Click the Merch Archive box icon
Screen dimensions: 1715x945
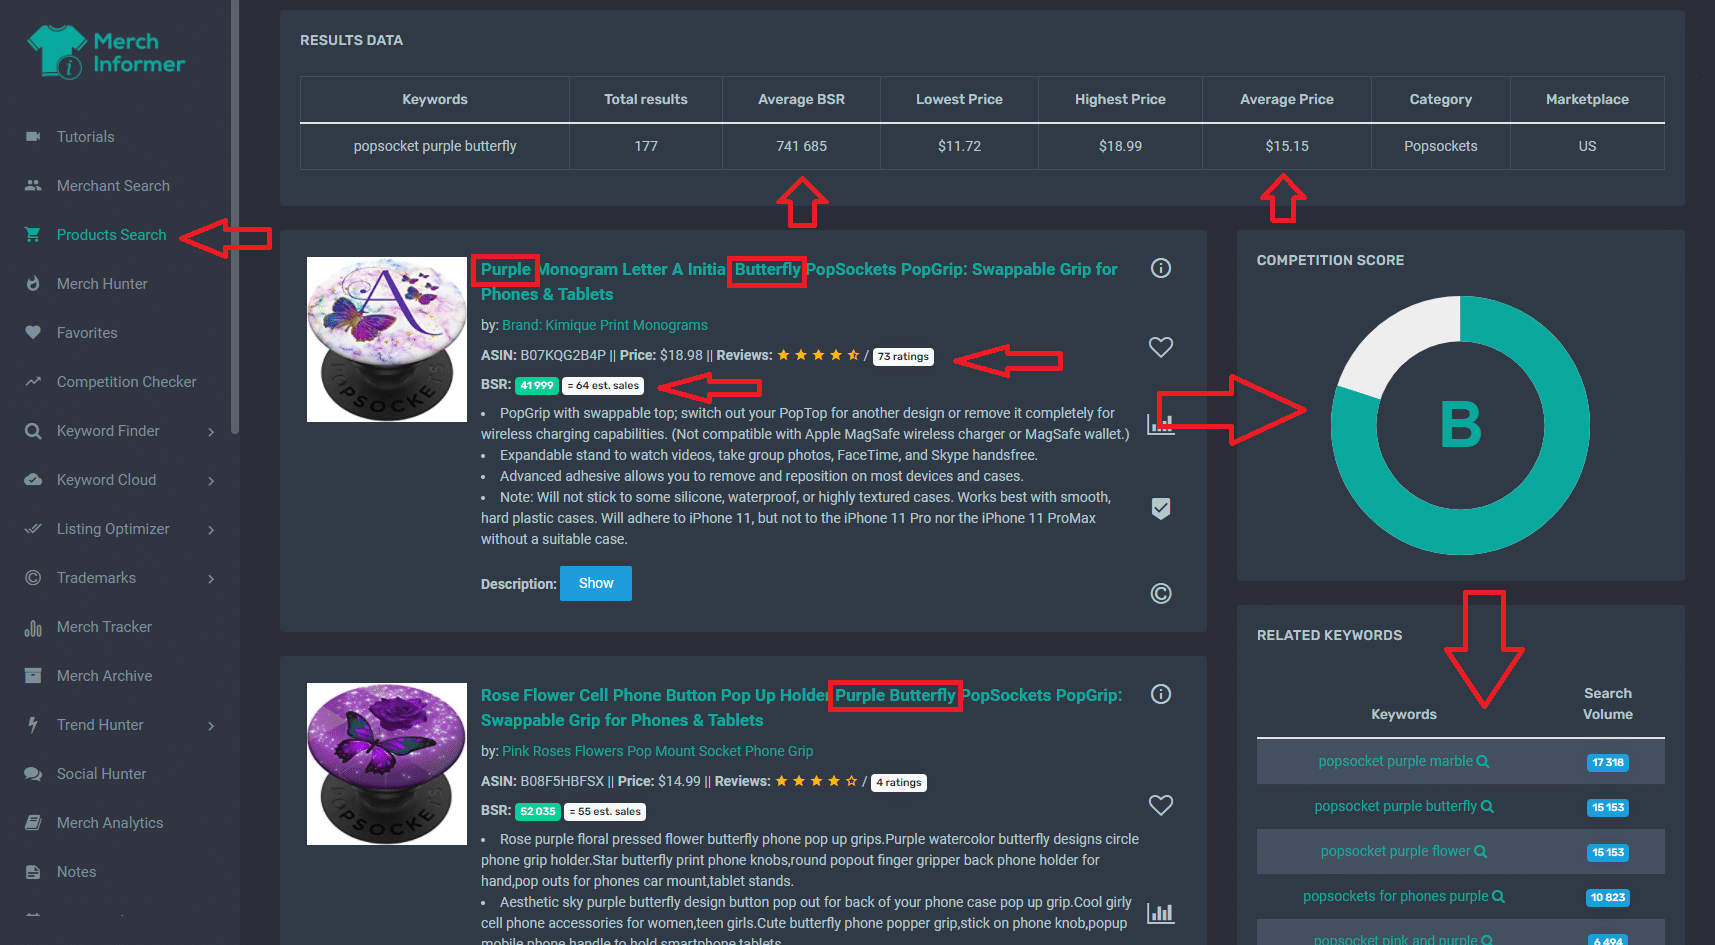click(x=33, y=675)
